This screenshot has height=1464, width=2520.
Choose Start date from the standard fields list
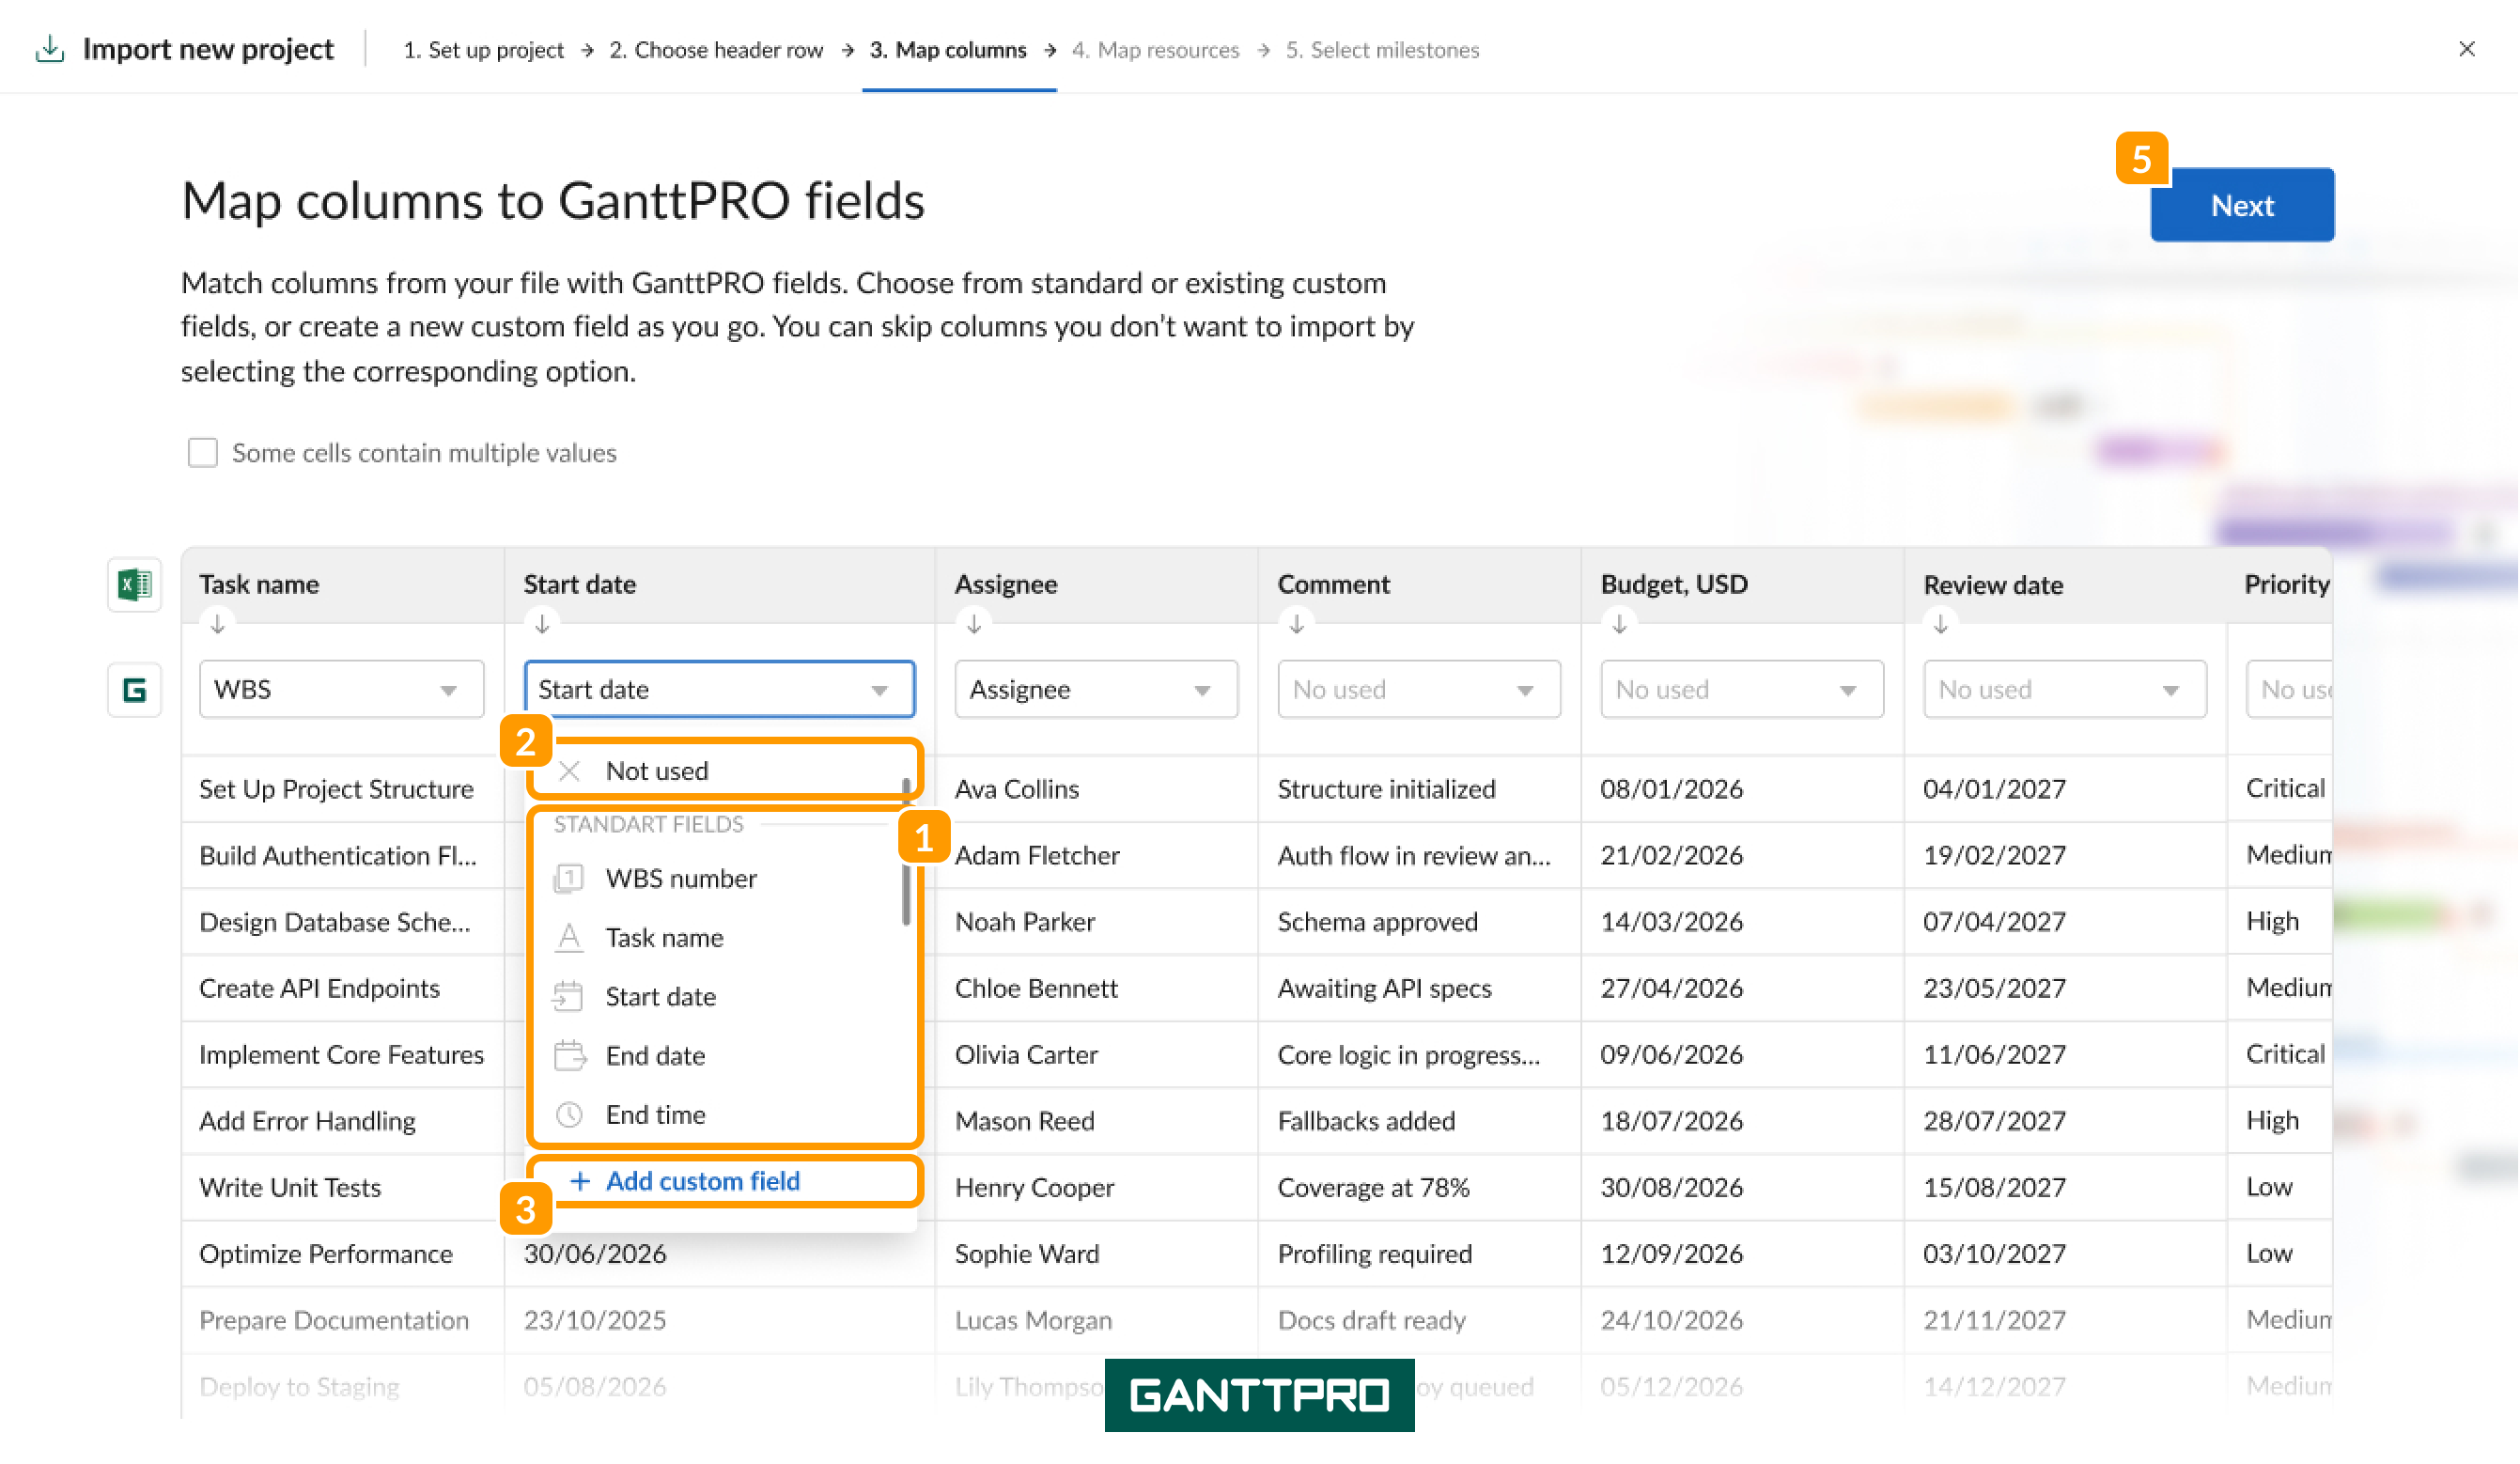point(661,997)
